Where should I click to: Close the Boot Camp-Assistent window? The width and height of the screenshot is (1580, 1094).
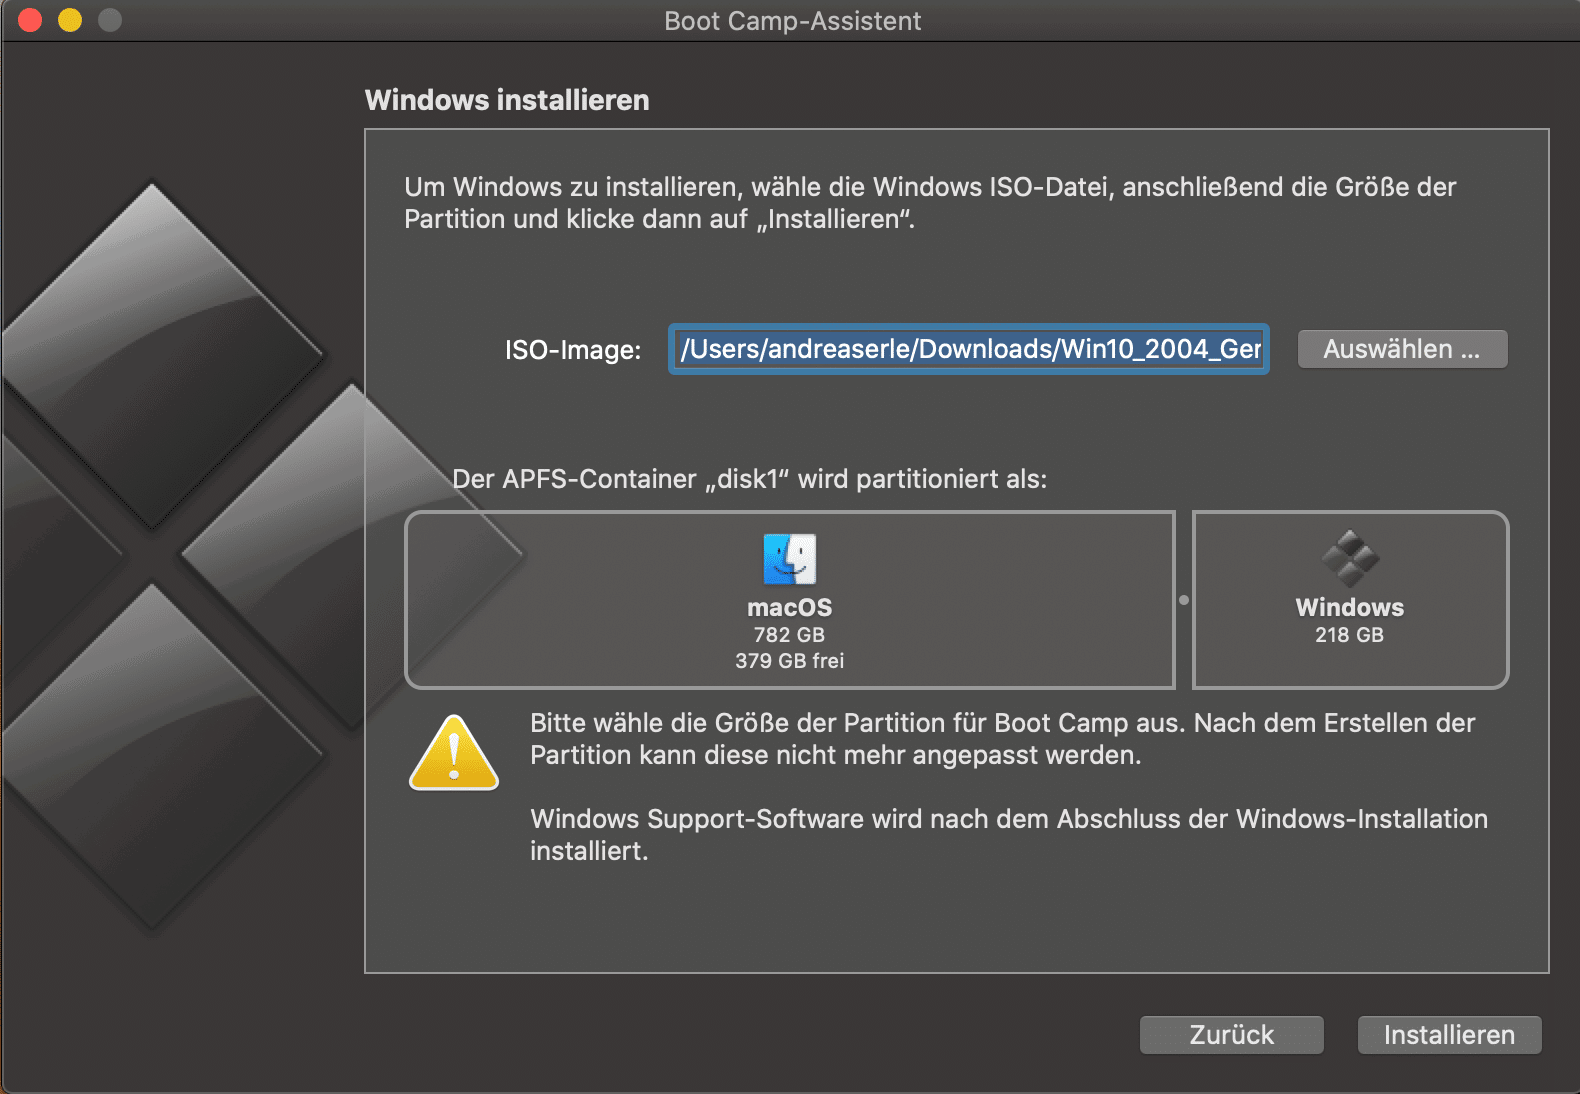tap(30, 20)
